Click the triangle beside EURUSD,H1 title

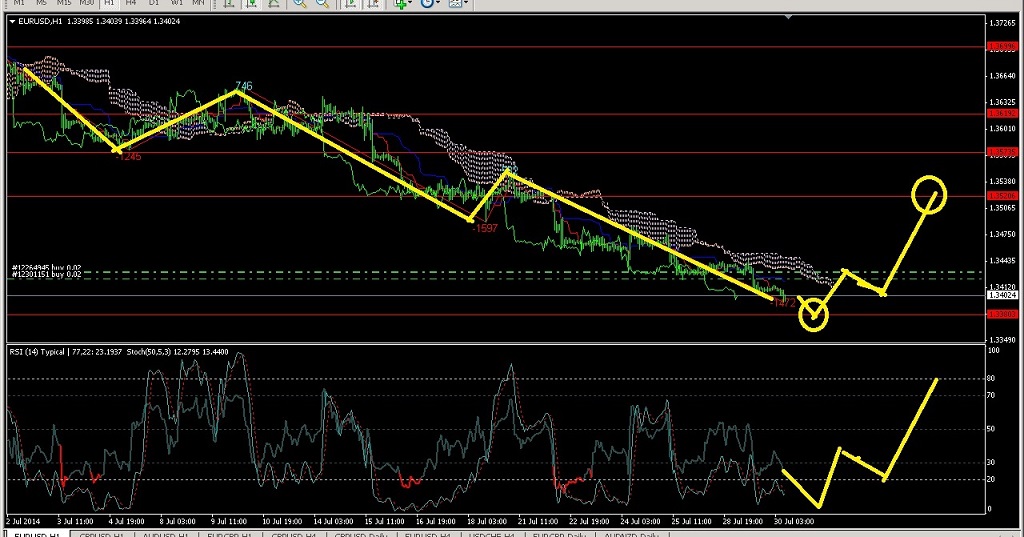(11, 23)
